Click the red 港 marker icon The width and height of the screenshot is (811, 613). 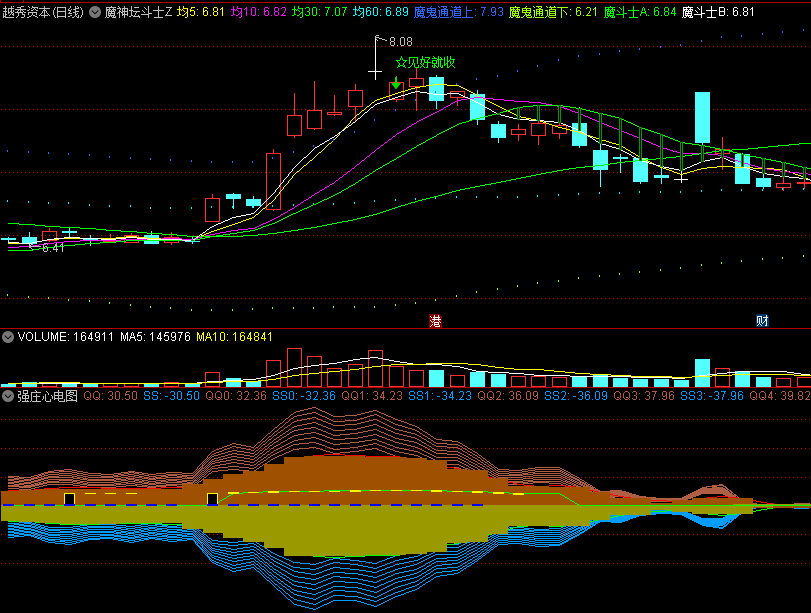[435, 321]
